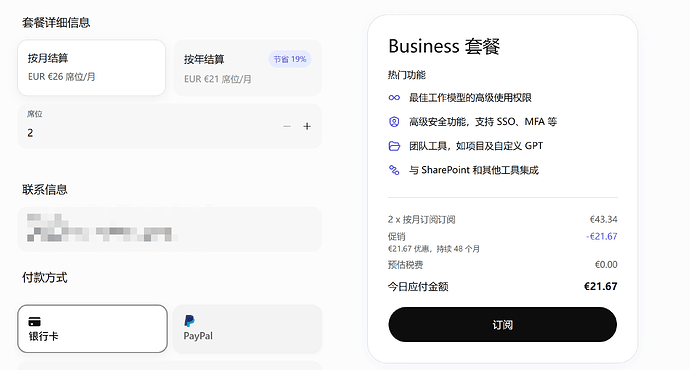Choose 银行卡 as payment method
690x370 pixels.
pyautogui.click(x=92, y=329)
